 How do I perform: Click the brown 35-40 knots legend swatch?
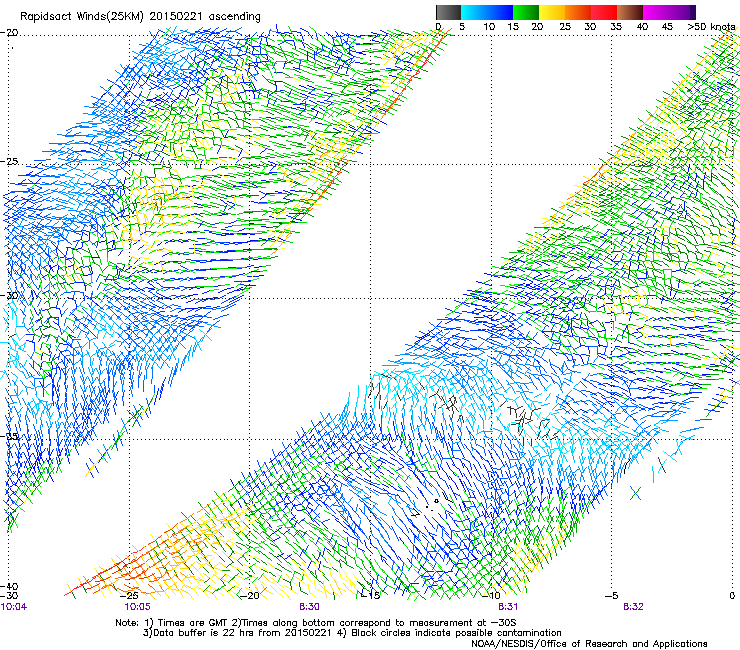pyautogui.click(x=630, y=12)
